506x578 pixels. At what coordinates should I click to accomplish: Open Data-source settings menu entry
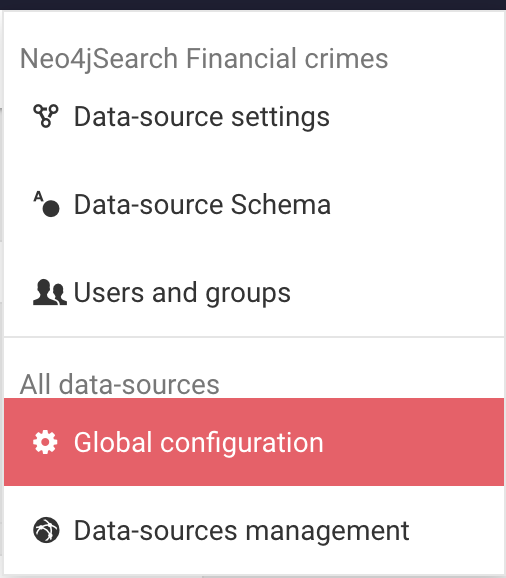coord(254,116)
